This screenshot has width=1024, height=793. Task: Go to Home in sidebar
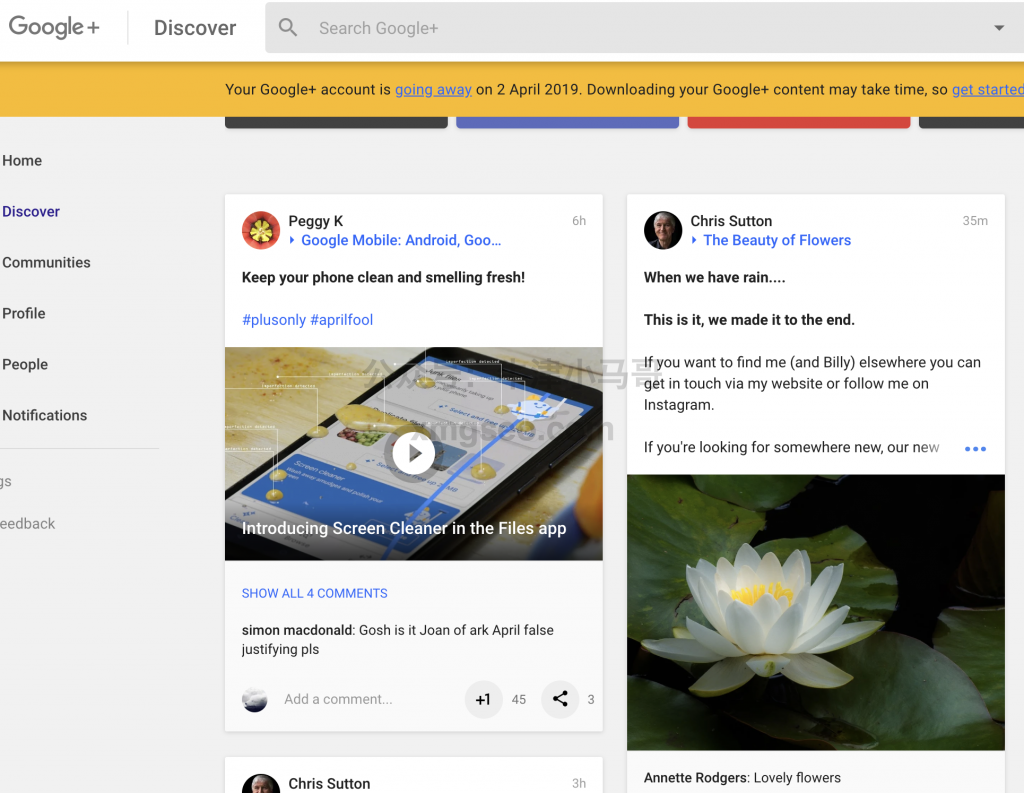tap(22, 161)
